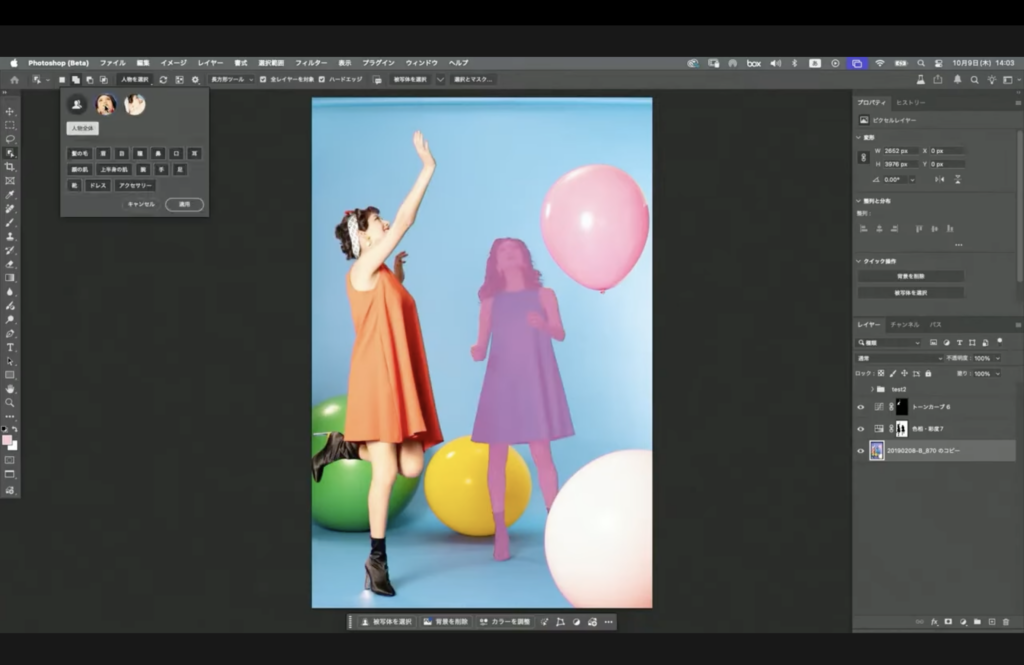Select the Zoom magnifier tool
This screenshot has height=665, width=1024.
10,402
